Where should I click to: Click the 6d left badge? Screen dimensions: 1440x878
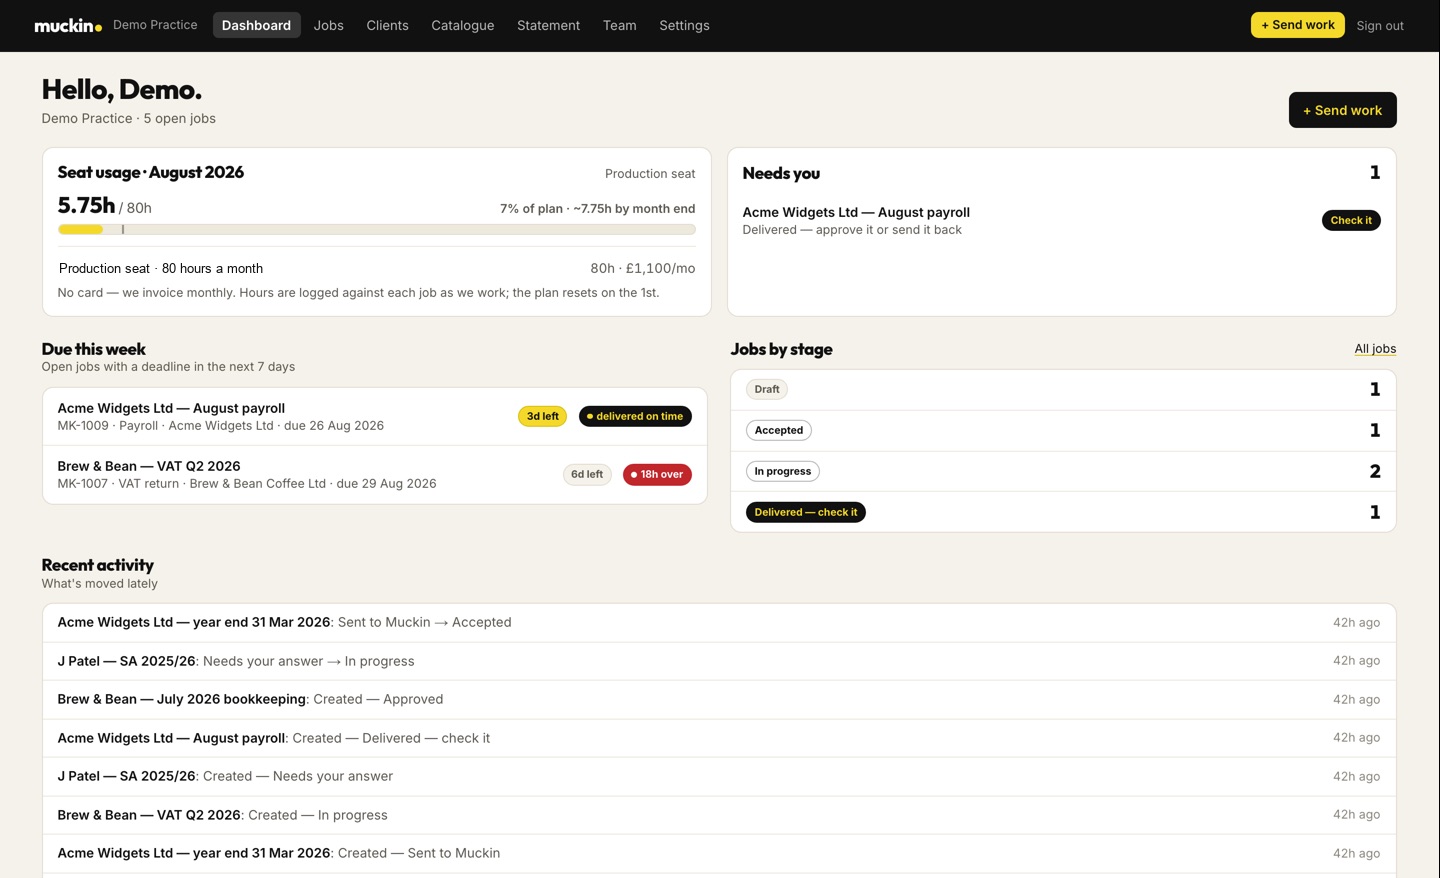(587, 474)
